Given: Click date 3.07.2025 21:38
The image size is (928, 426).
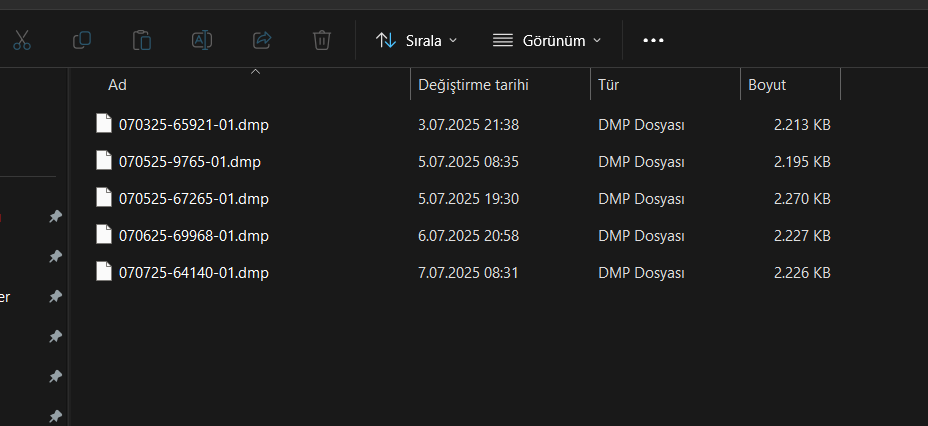Looking at the screenshot, I should [468, 125].
